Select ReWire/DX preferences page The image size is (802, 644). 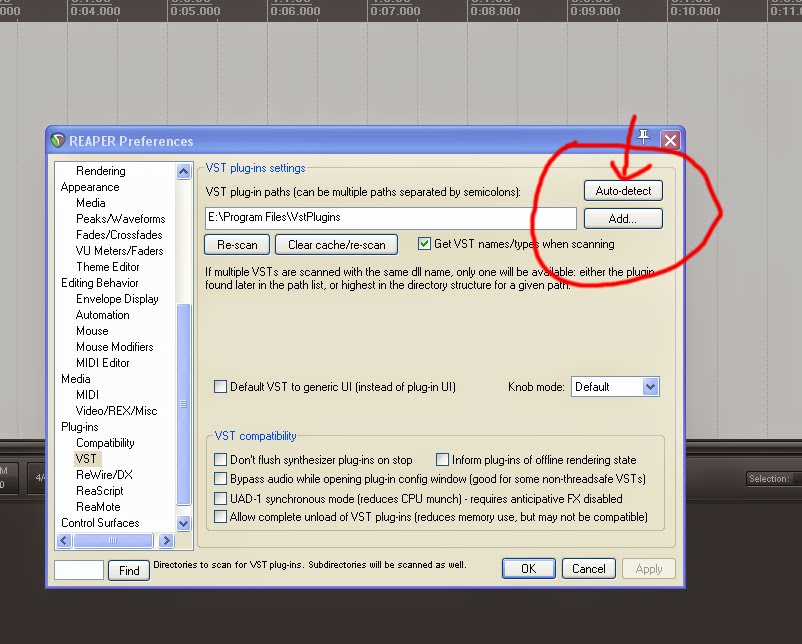point(104,475)
